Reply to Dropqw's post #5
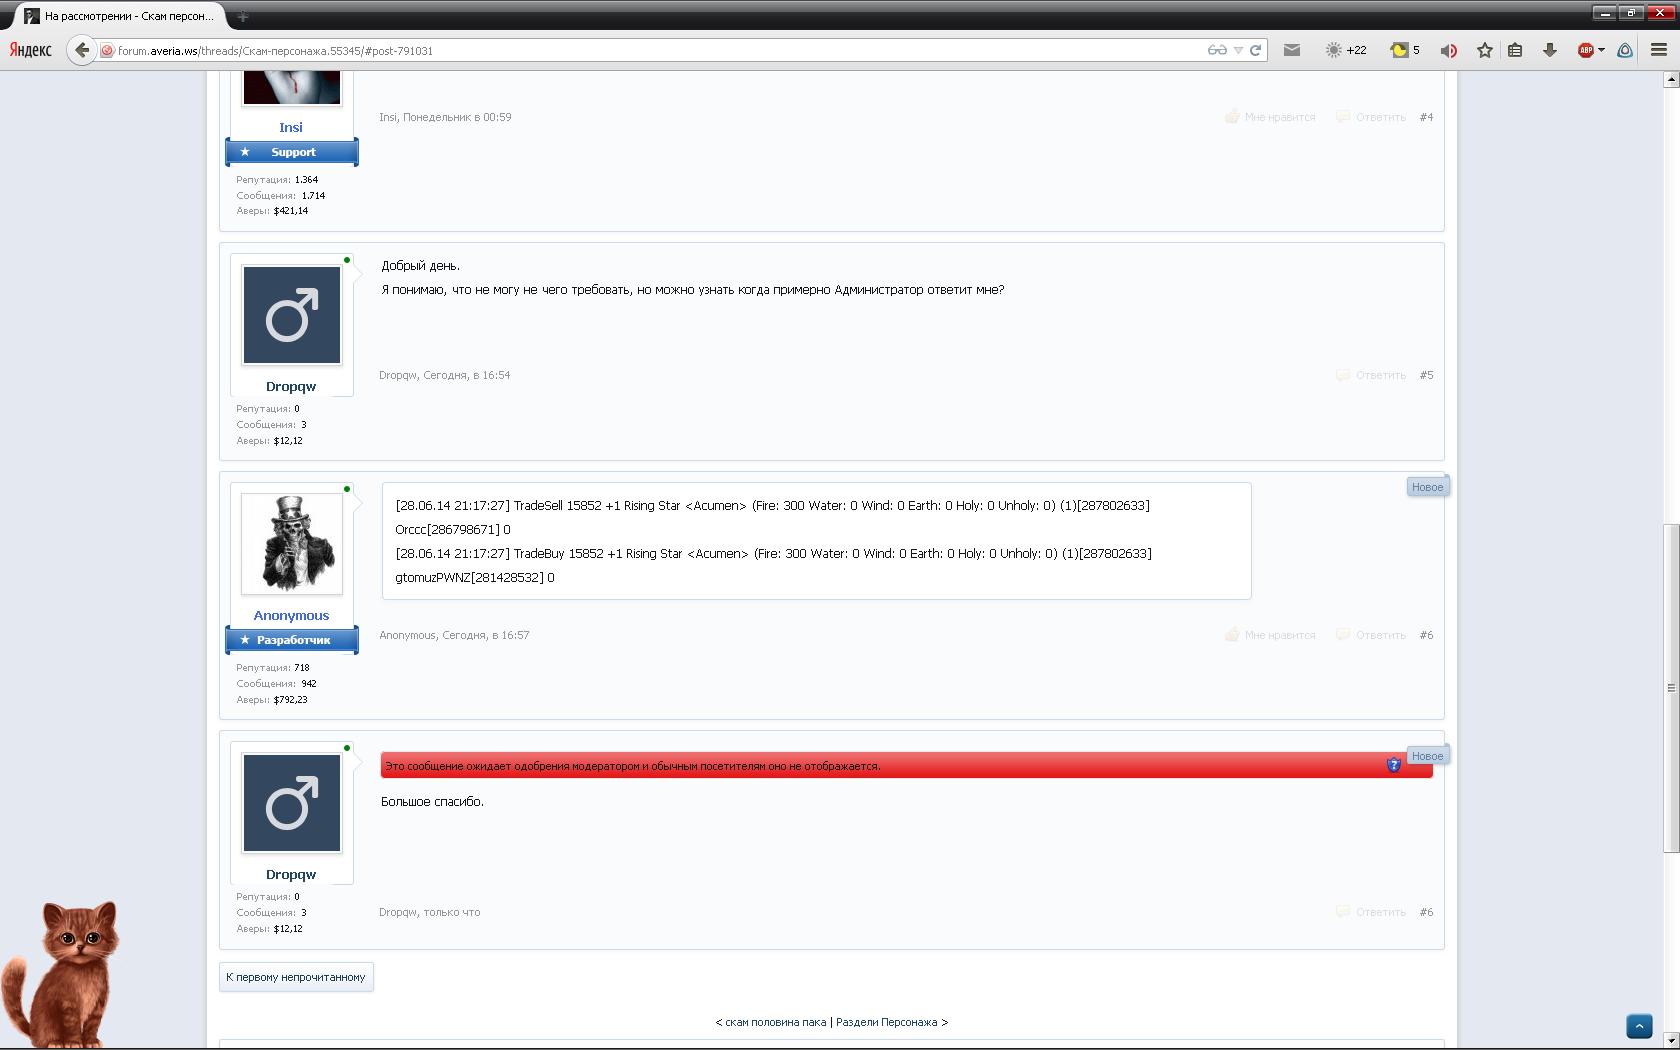The height and width of the screenshot is (1050, 1680). tap(1371, 375)
